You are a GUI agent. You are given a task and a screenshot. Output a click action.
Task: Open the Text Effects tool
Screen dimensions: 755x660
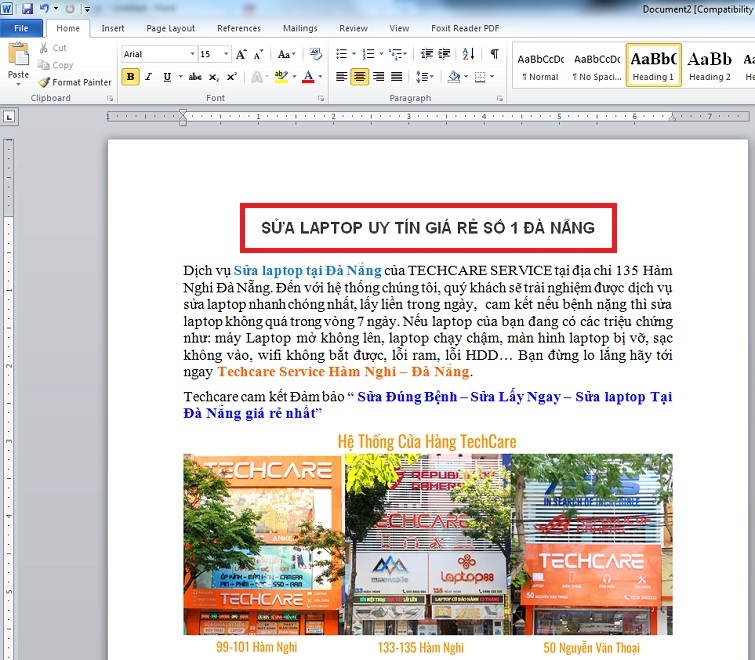tap(257, 77)
